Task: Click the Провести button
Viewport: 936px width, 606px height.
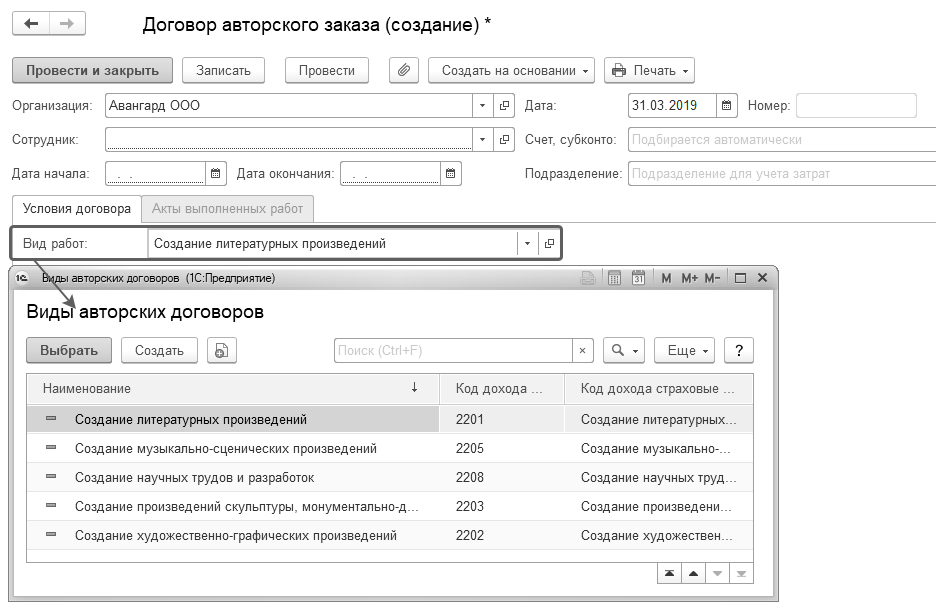Action: pyautogui.click(x=327, y=70)
